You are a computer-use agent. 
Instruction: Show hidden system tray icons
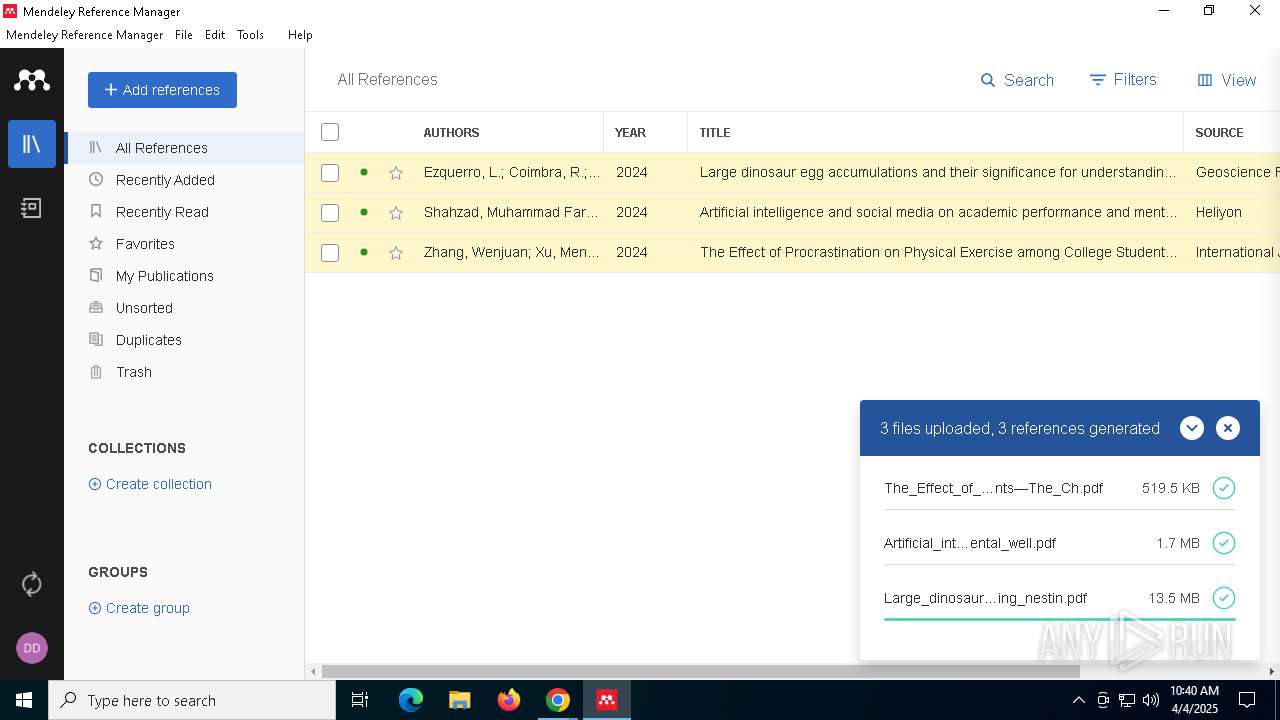click(1078, 700)
